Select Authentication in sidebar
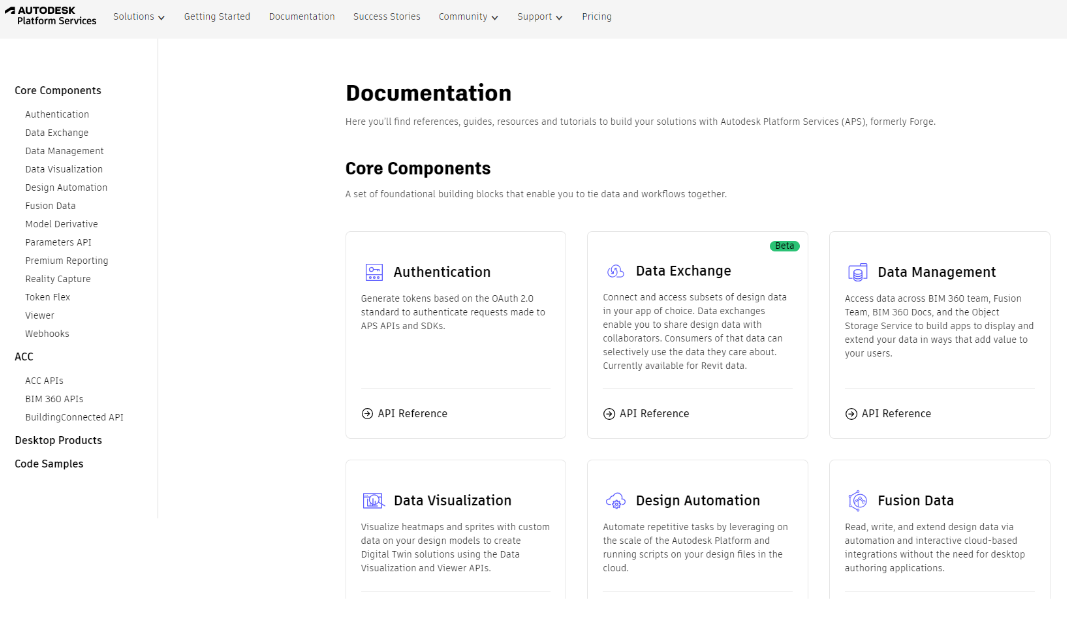1067x621 pixels. (57, 114)
